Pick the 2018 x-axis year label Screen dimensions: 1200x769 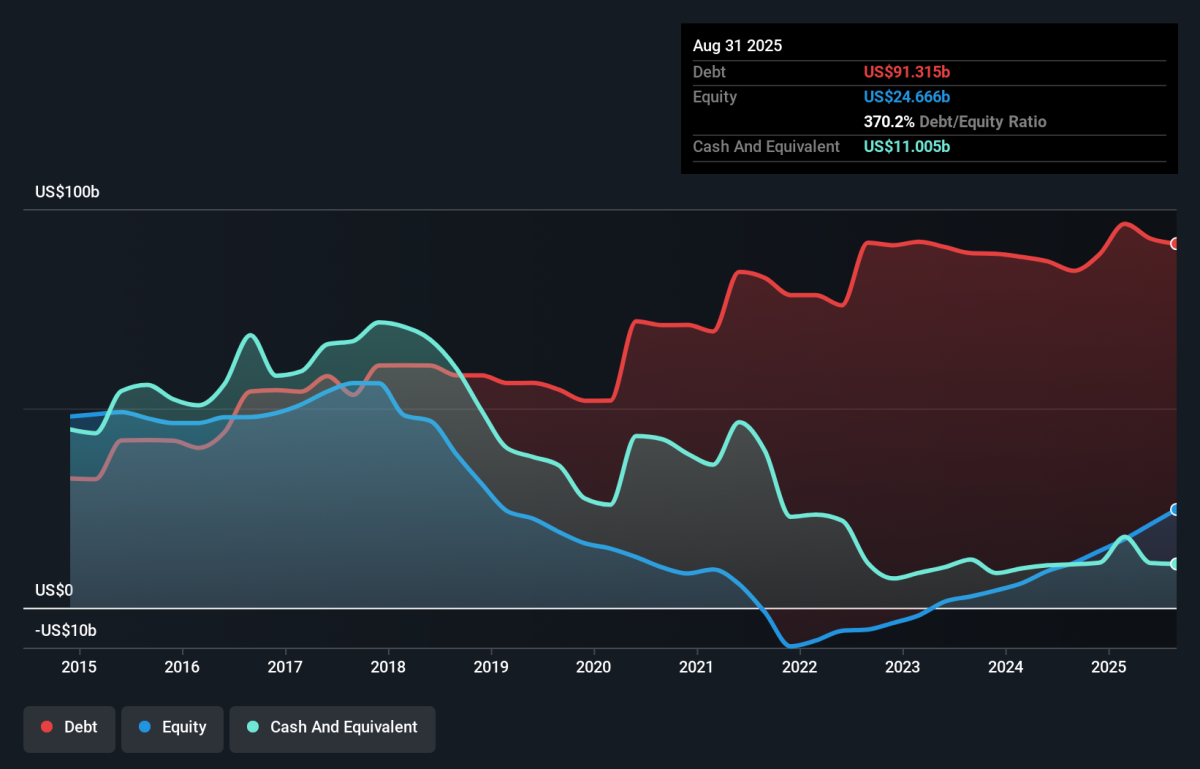[x=388, y=667]
